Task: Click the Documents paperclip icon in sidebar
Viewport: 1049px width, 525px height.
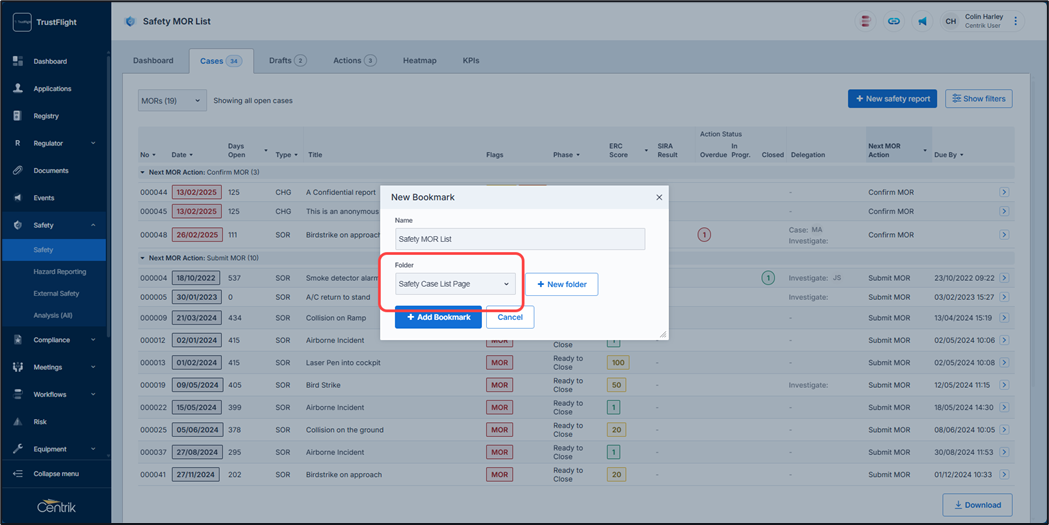Action: (x=18, y=171)
